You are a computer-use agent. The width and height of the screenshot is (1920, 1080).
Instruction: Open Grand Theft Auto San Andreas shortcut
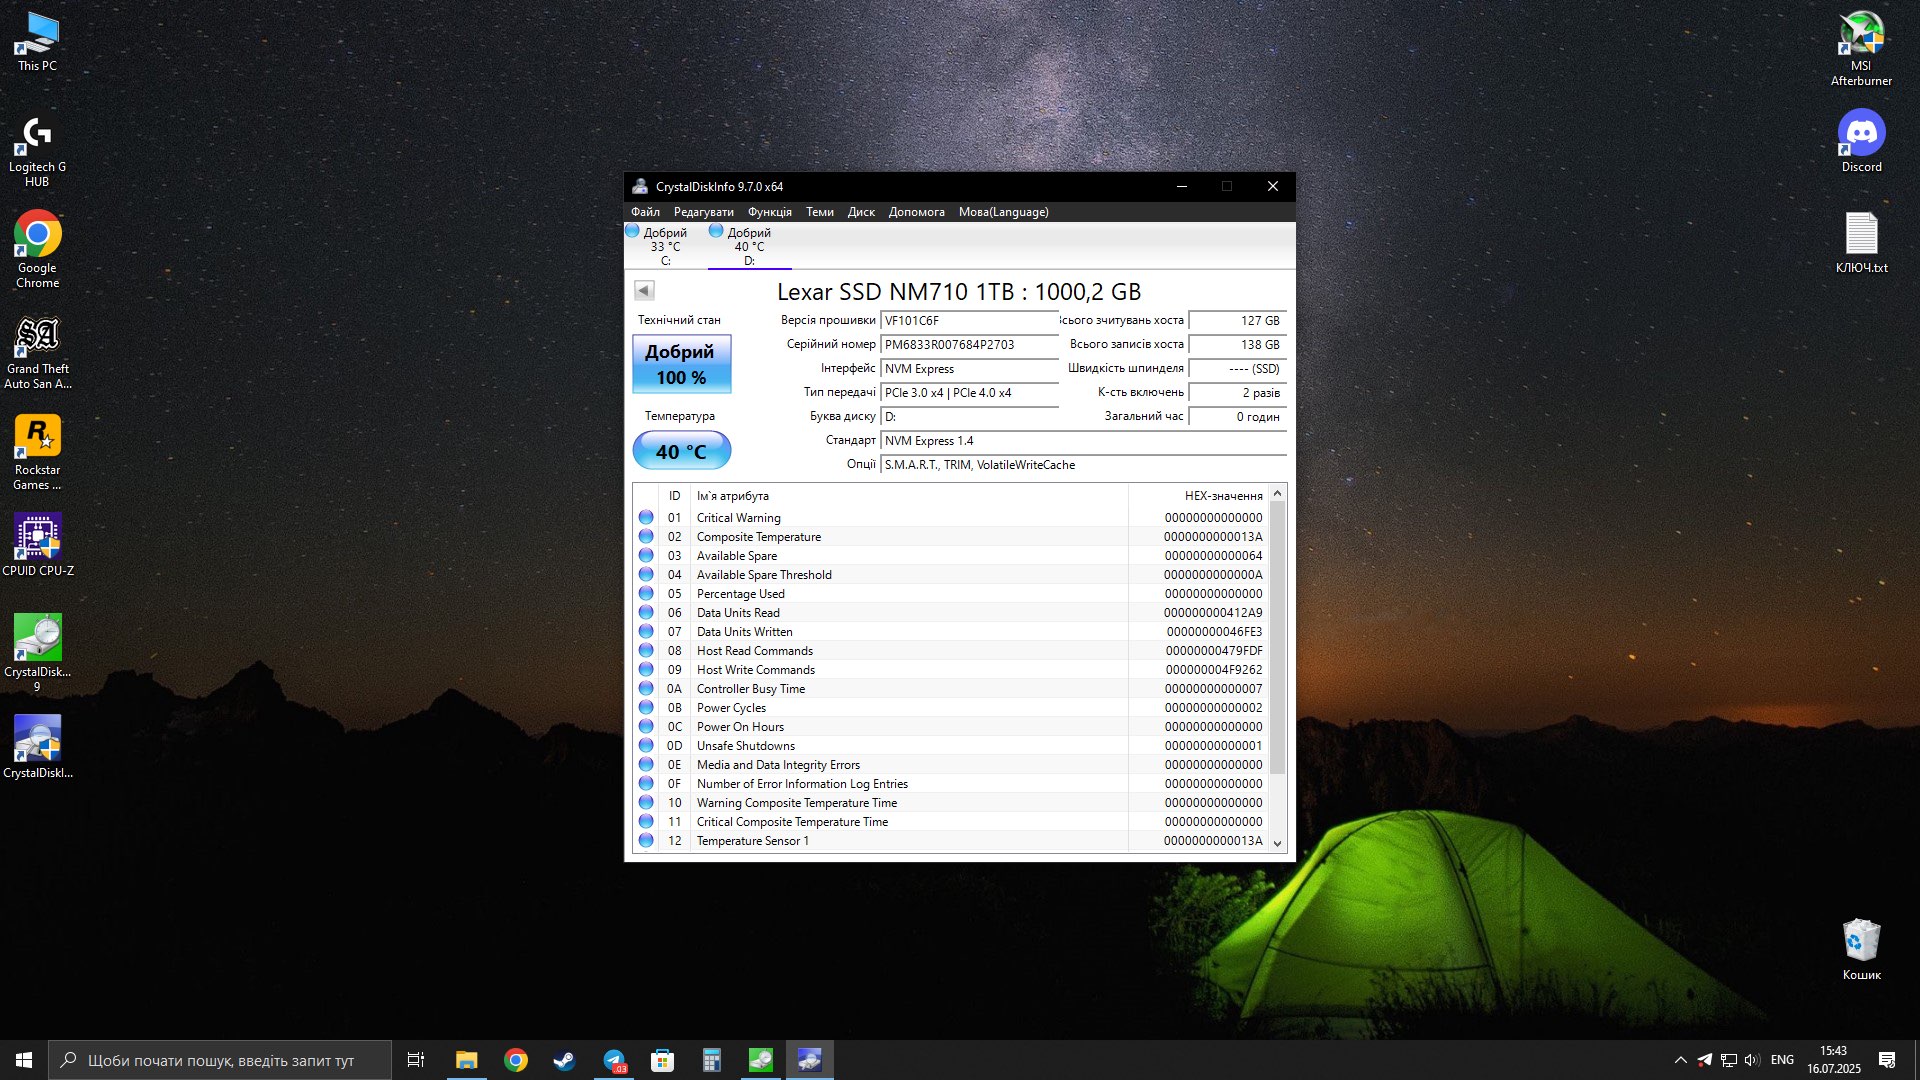pyautogui.click(x=37, y=352)
